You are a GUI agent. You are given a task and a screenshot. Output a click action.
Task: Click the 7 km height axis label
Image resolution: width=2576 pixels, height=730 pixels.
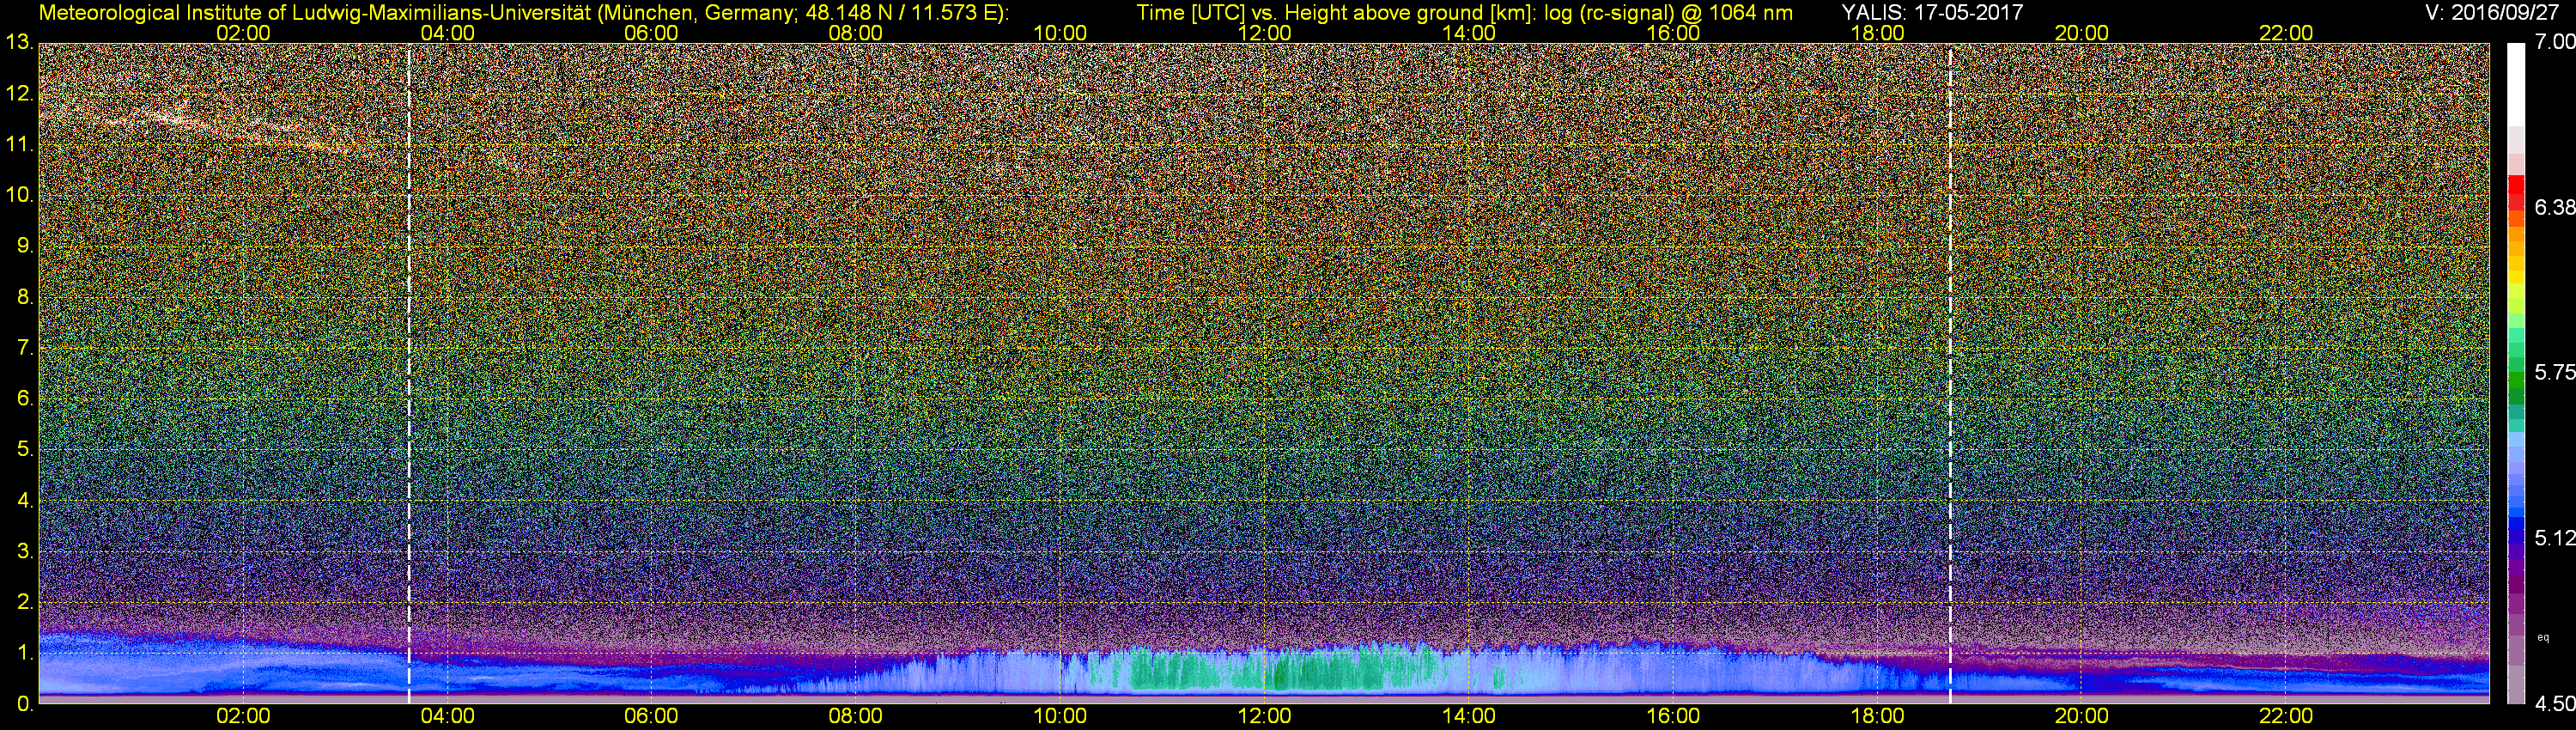click(x=24, y=348)
